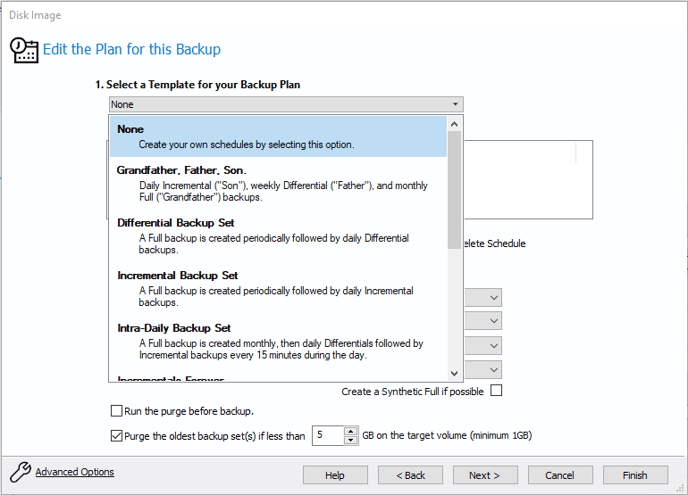Image resolution: width=688 pixels, height=495 pixels.
Task: Select the None template option
Action: coord(278,136)
